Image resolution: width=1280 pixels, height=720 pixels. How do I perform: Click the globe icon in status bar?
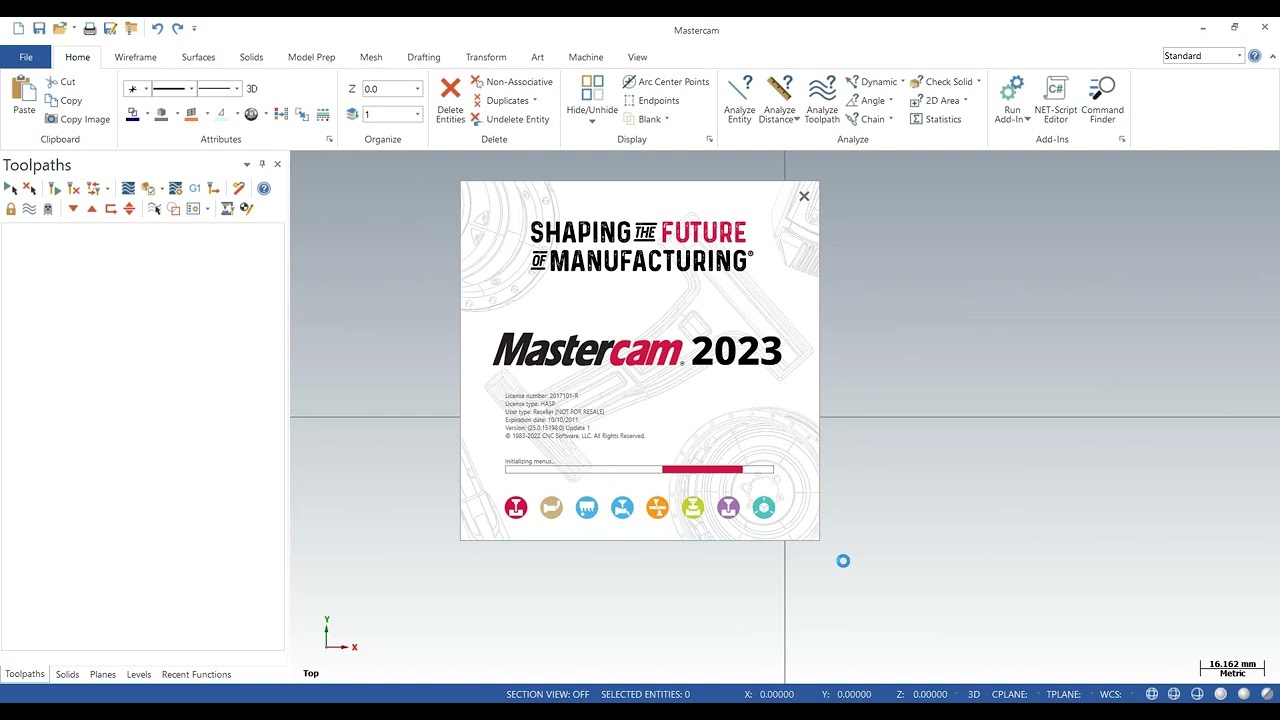[x=1152, y=694]
